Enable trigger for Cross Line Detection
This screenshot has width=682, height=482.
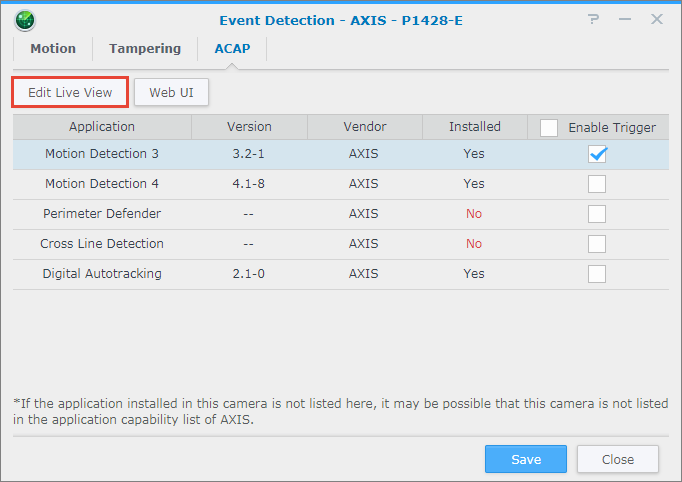[597, 244]
